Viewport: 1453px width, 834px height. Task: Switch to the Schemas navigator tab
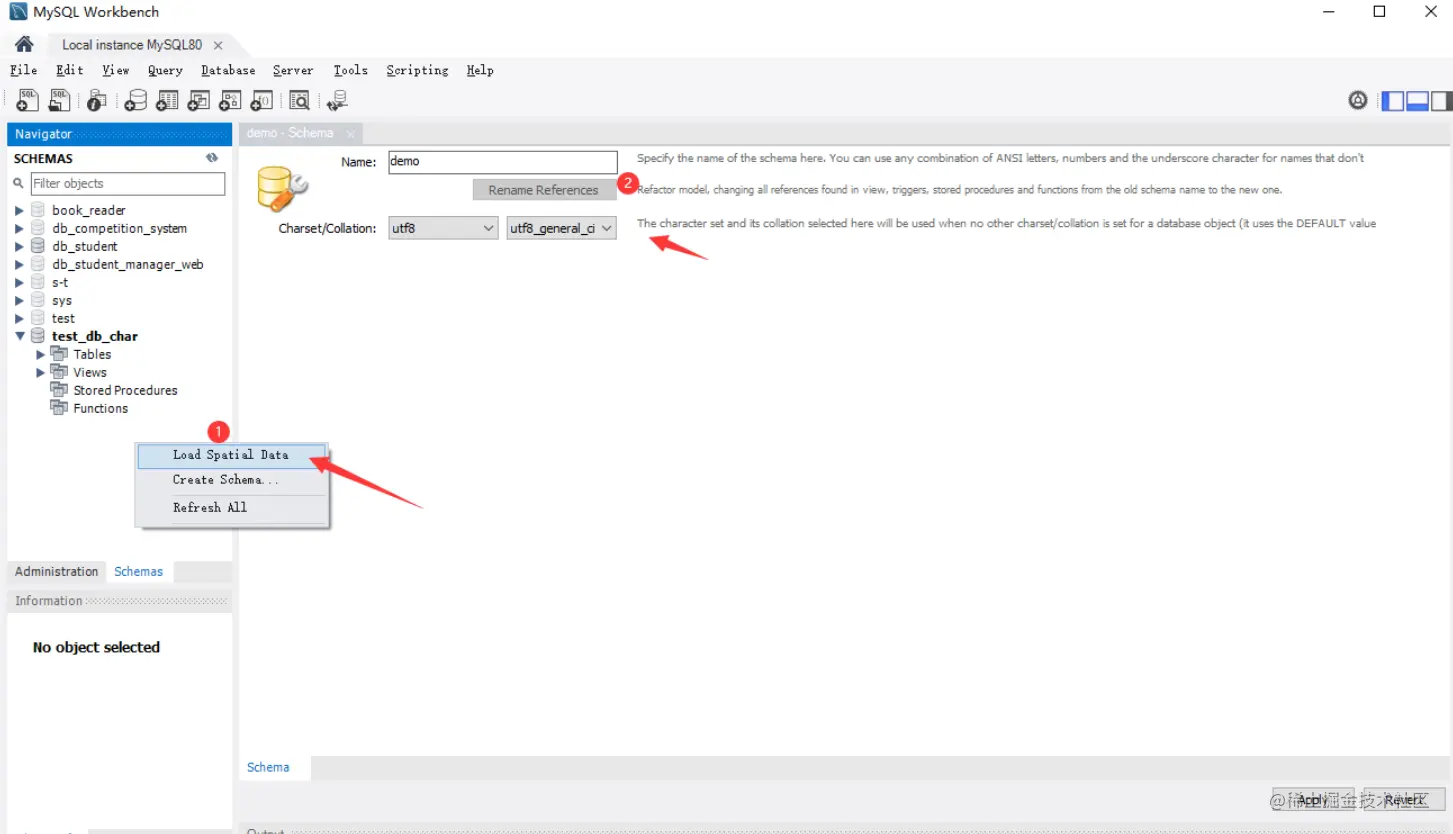[139, 571]
